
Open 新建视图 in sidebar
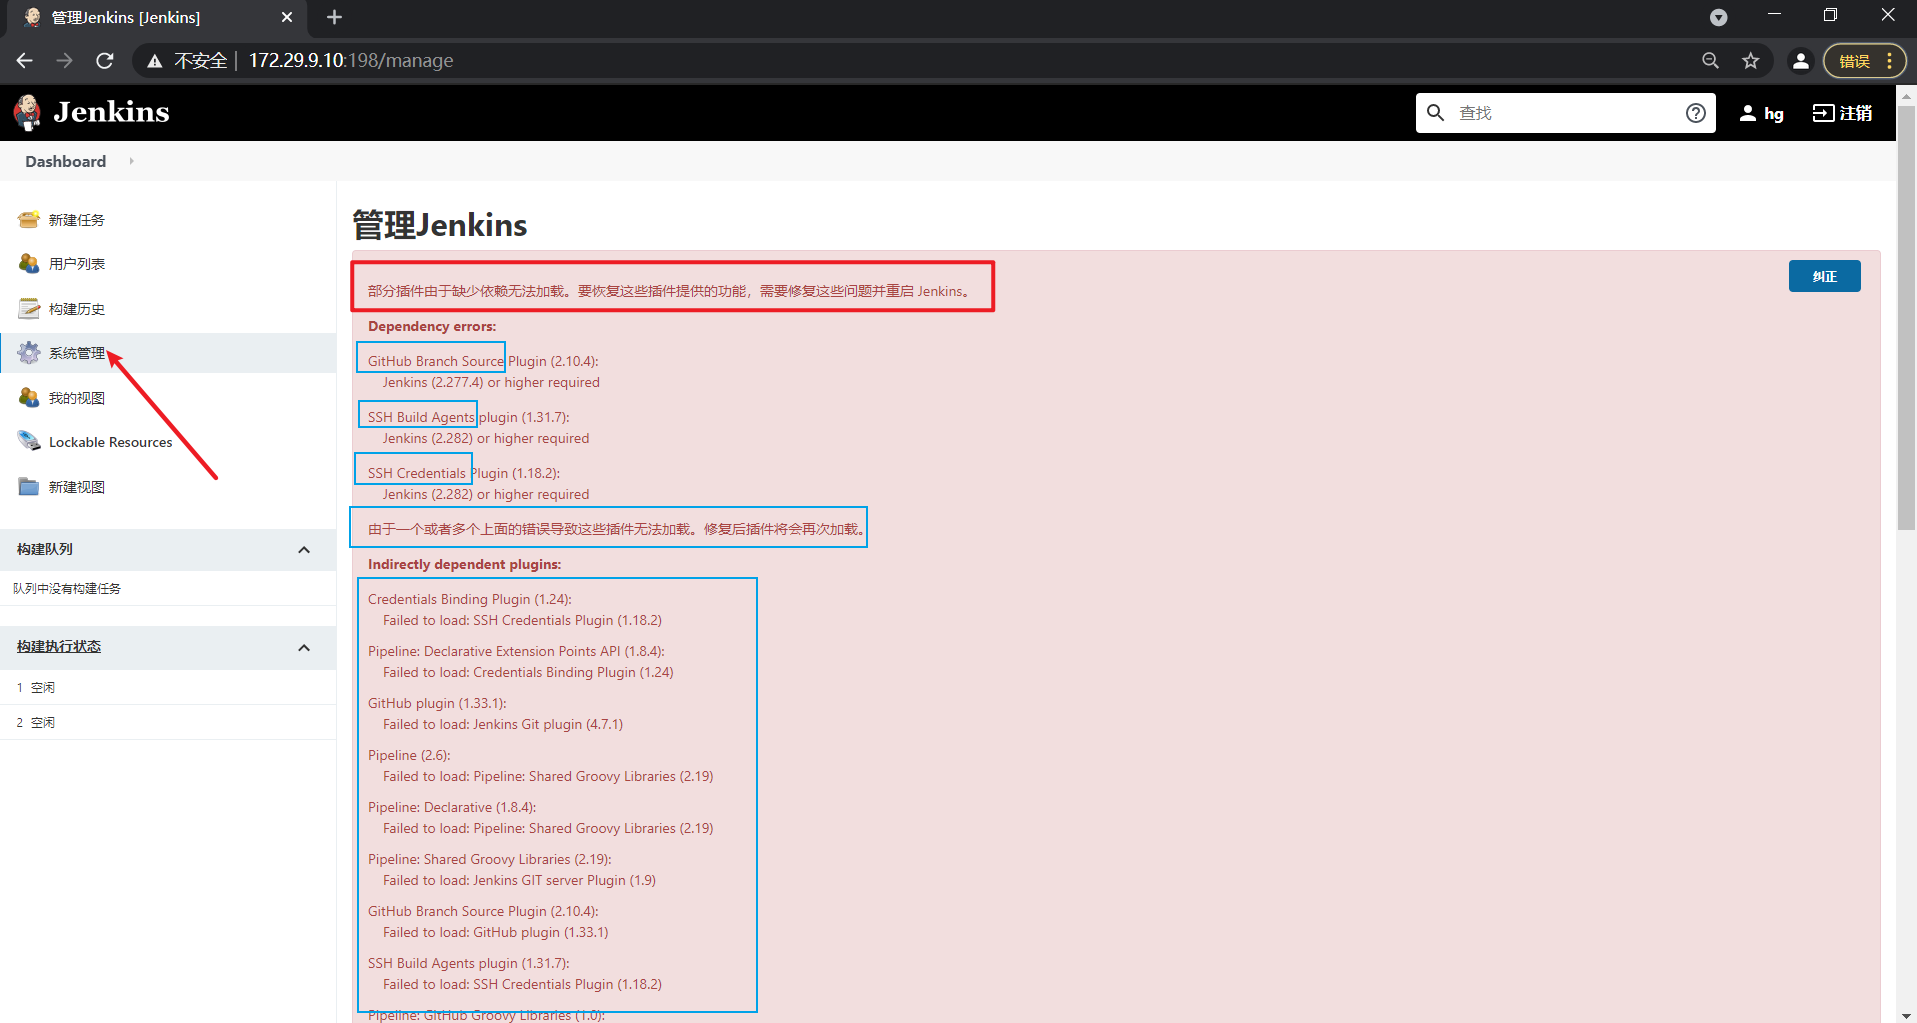77,487
